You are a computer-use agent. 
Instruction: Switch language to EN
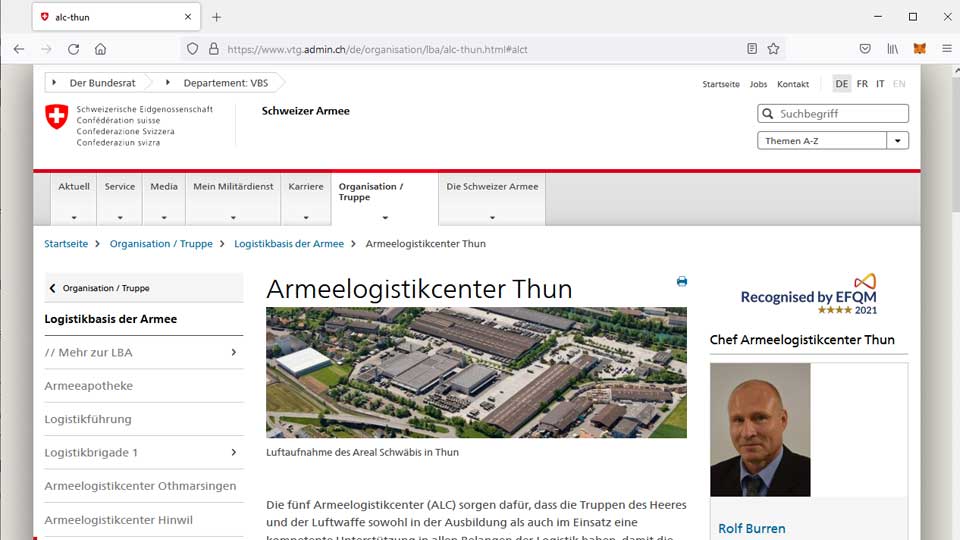click(899, 84)
